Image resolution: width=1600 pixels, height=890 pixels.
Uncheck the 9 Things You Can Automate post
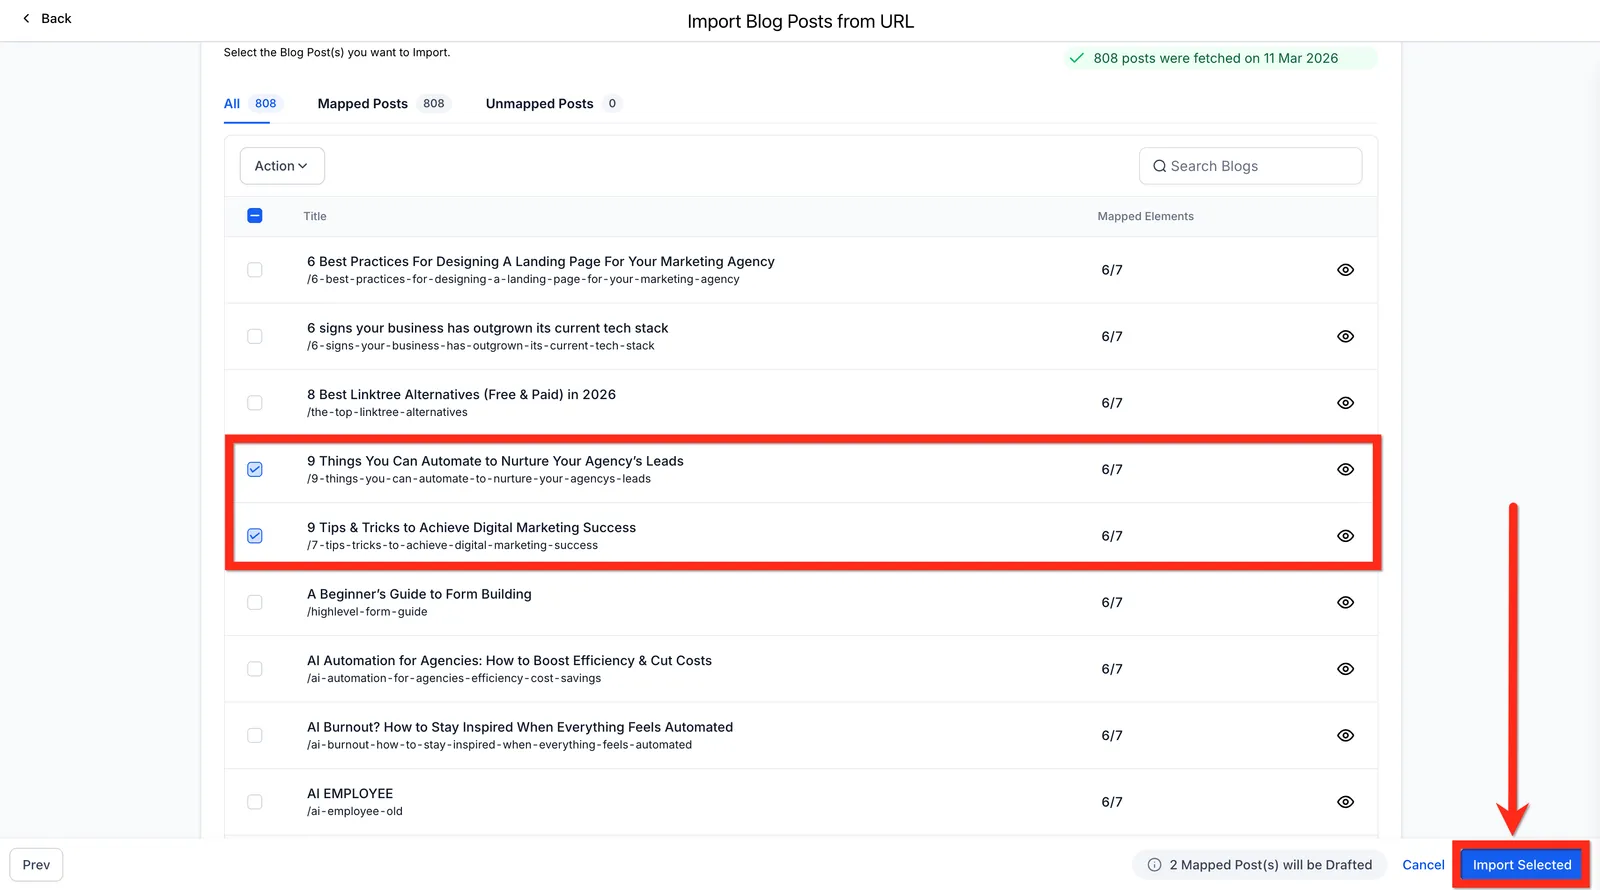(255, 469)
